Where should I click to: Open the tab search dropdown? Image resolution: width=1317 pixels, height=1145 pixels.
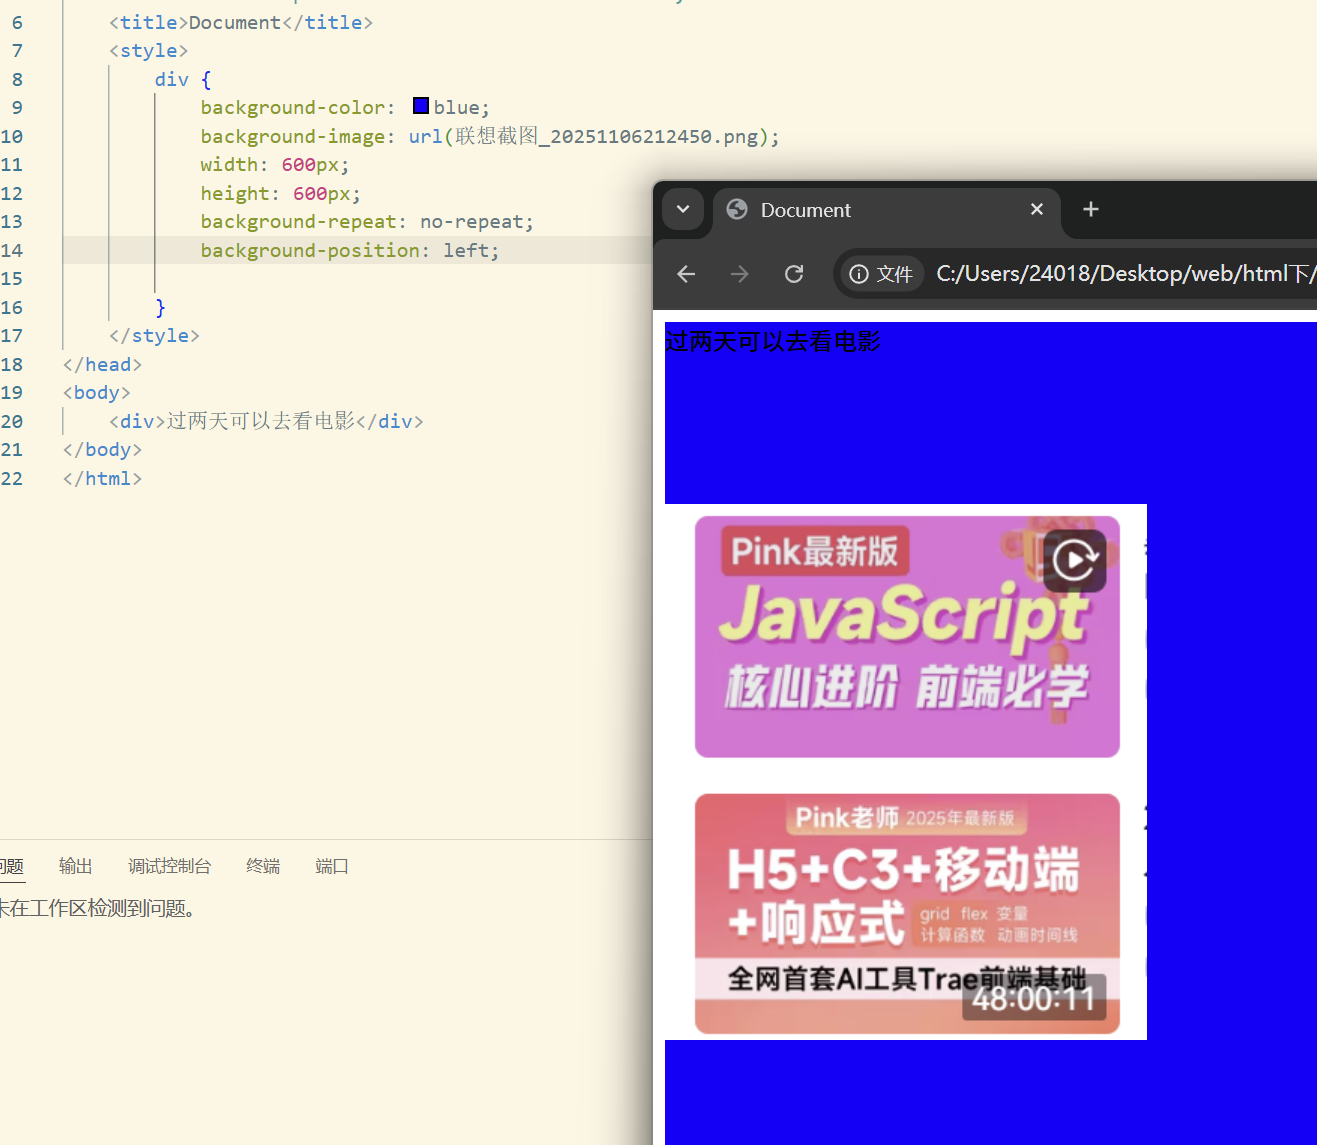click(683, 209)
